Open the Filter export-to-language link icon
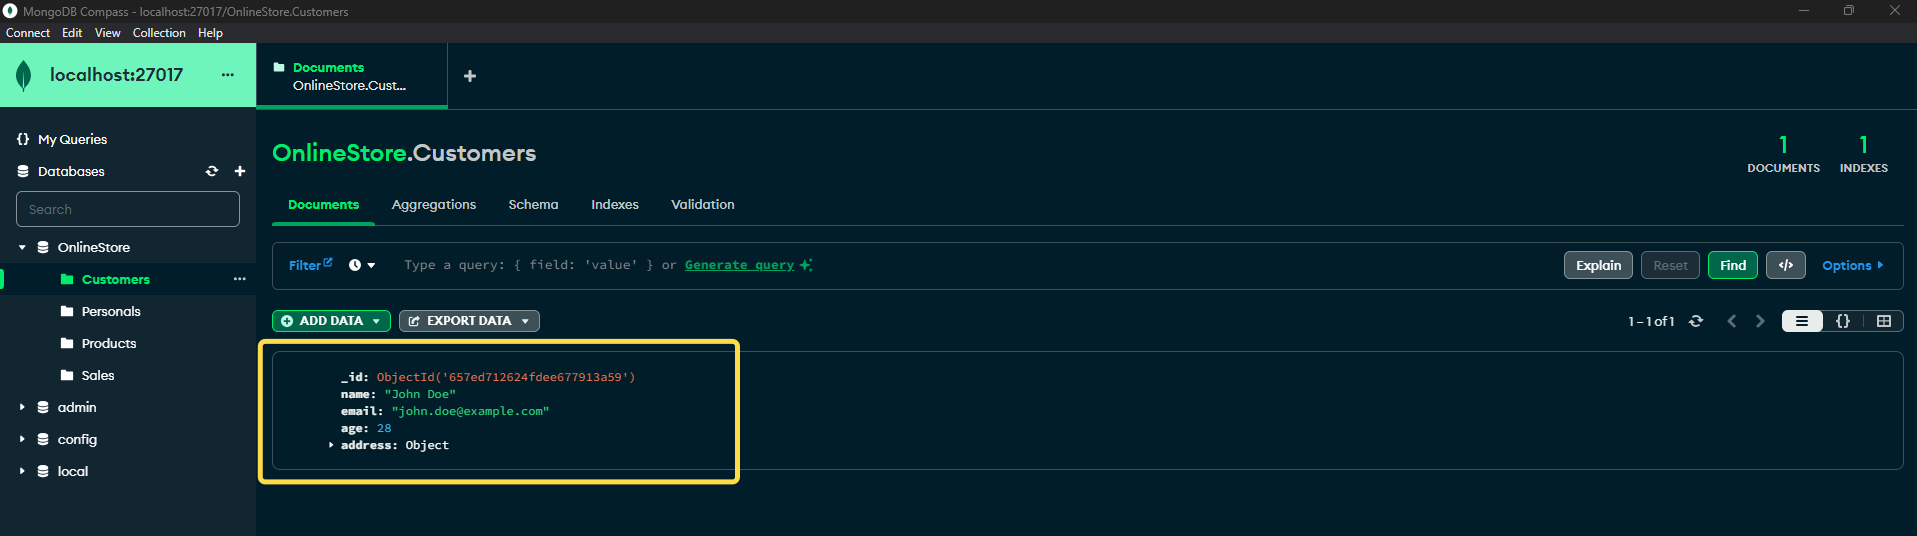 point(328,262)
